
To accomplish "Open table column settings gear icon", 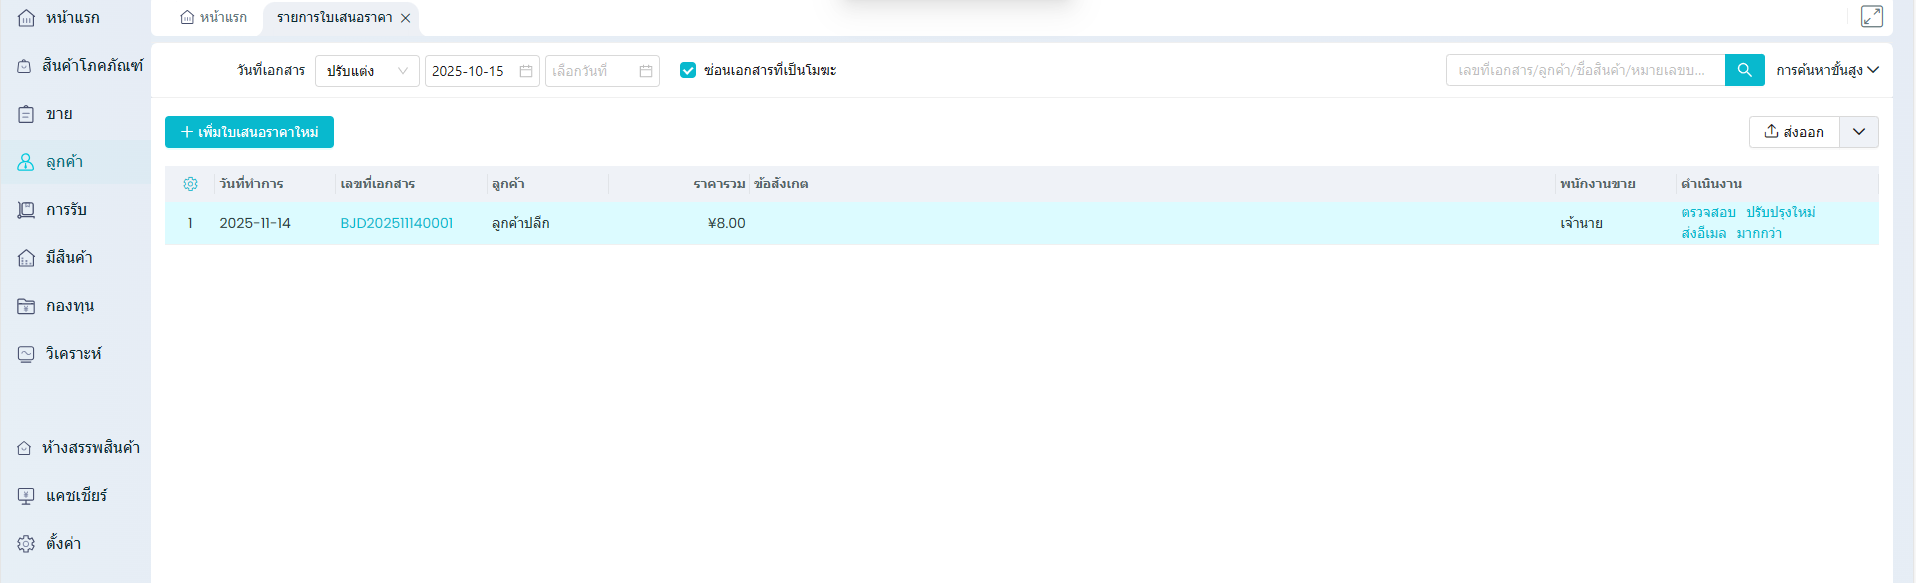I will [190, 184].
